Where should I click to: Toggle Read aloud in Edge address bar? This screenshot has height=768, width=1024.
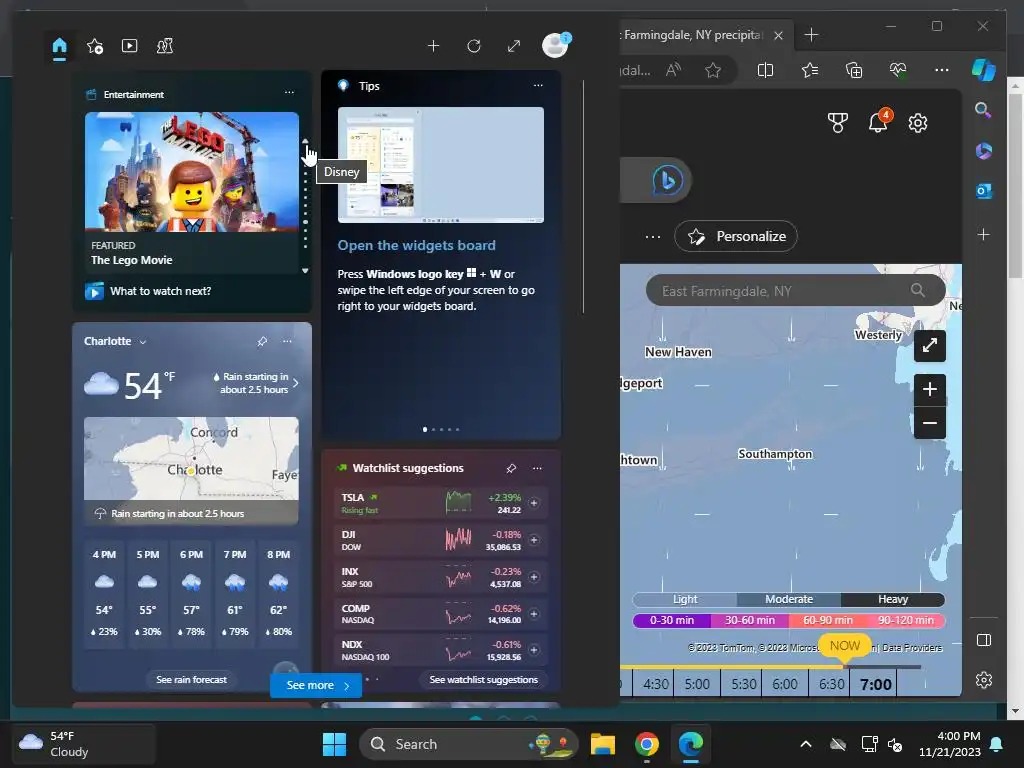(x=673, y=70)
